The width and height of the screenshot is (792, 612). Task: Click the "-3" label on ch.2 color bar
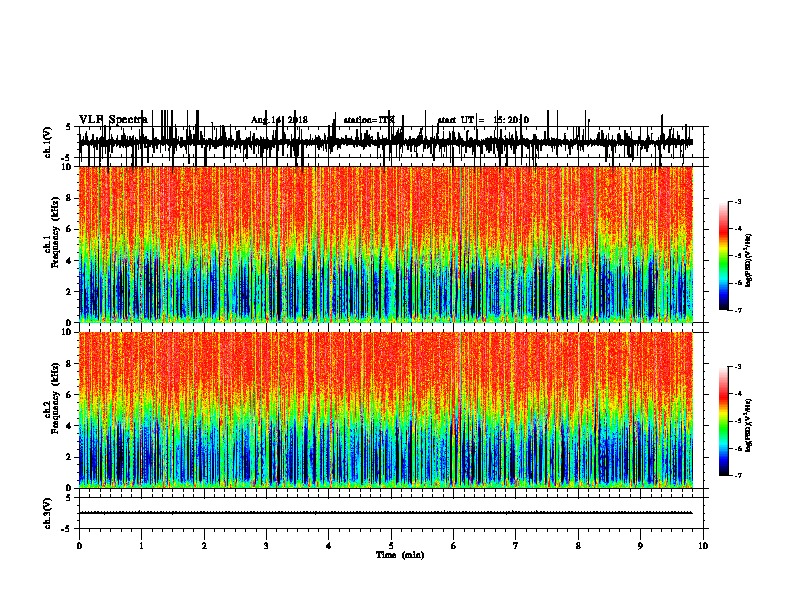pos(737,367)
